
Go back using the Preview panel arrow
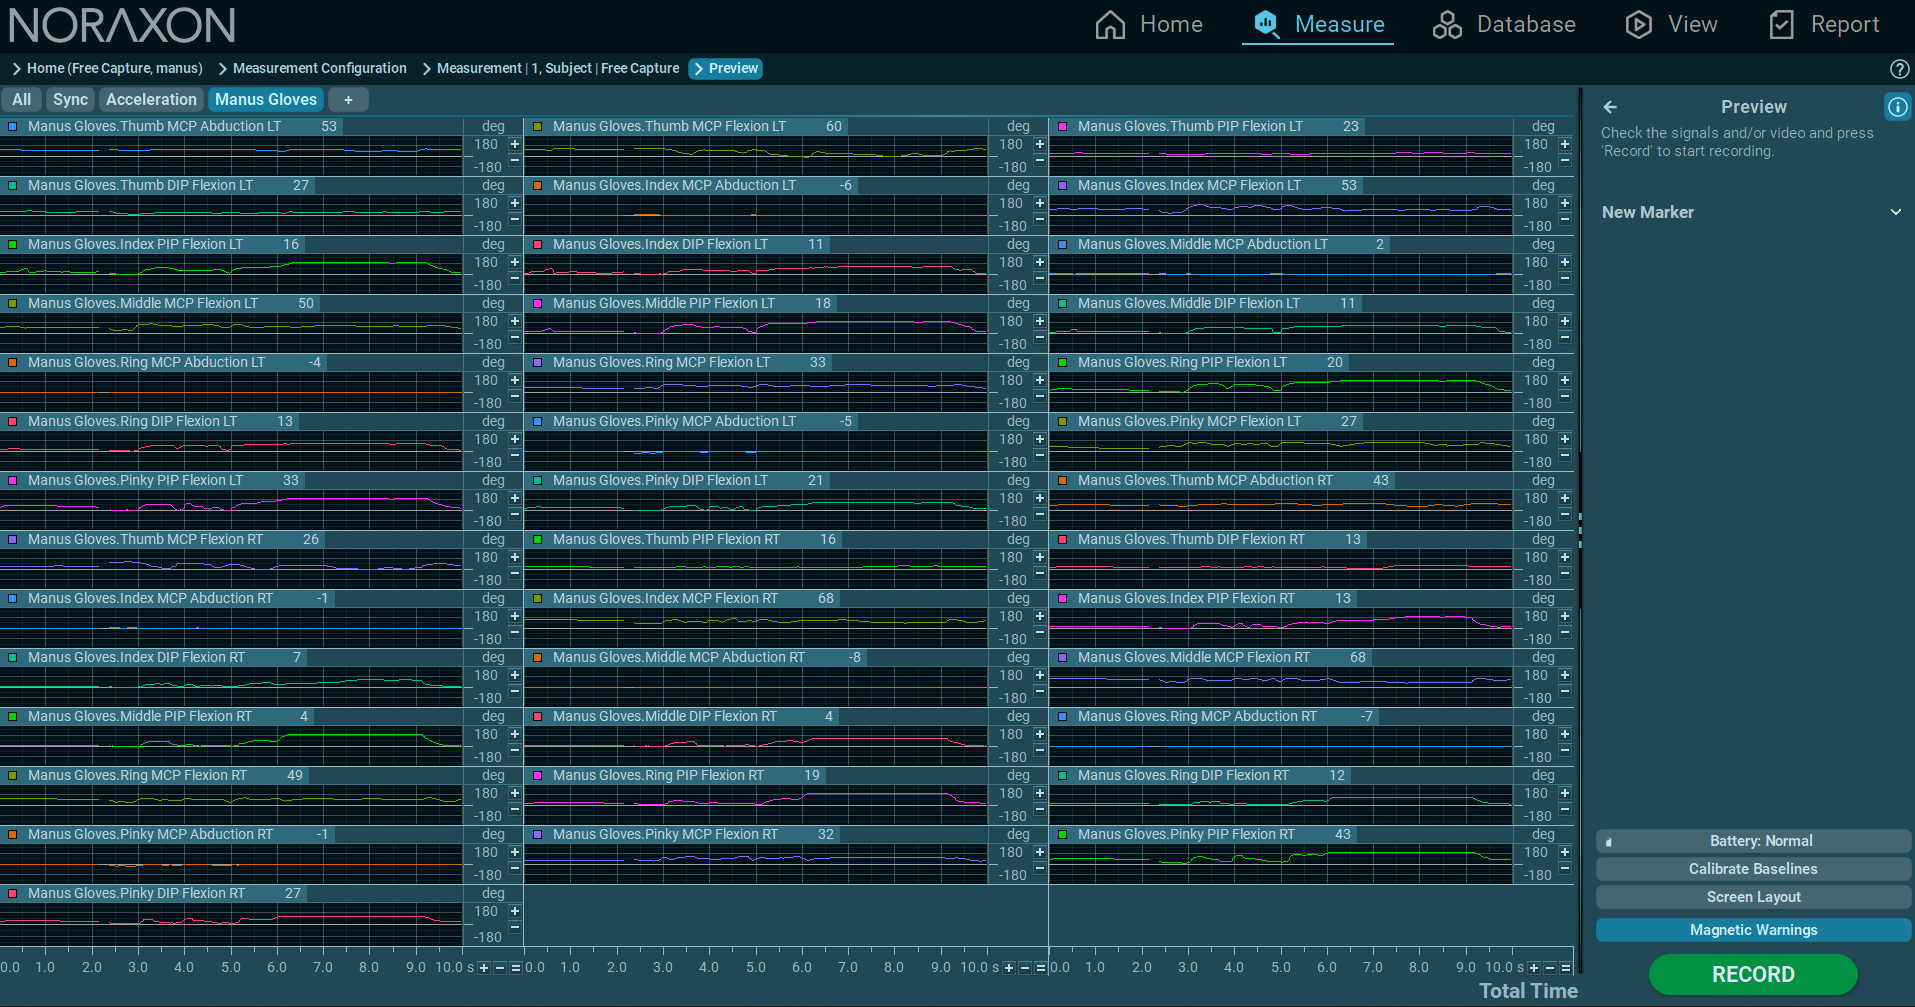(1610, 107)
